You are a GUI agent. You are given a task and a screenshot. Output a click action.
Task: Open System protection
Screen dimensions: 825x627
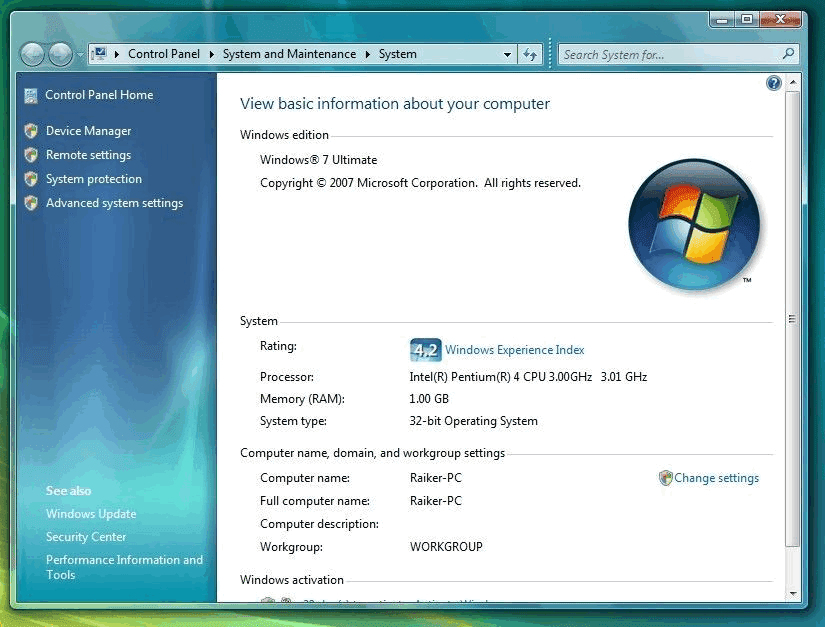94,179
